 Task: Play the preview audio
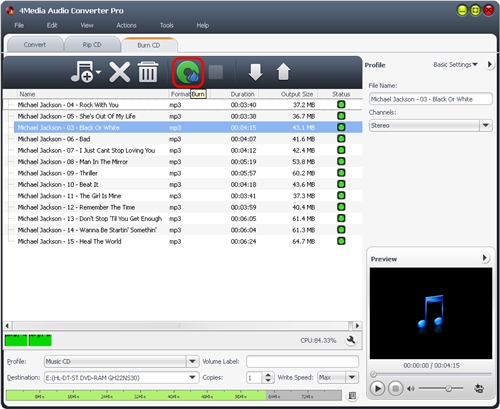tap(377, 389)
